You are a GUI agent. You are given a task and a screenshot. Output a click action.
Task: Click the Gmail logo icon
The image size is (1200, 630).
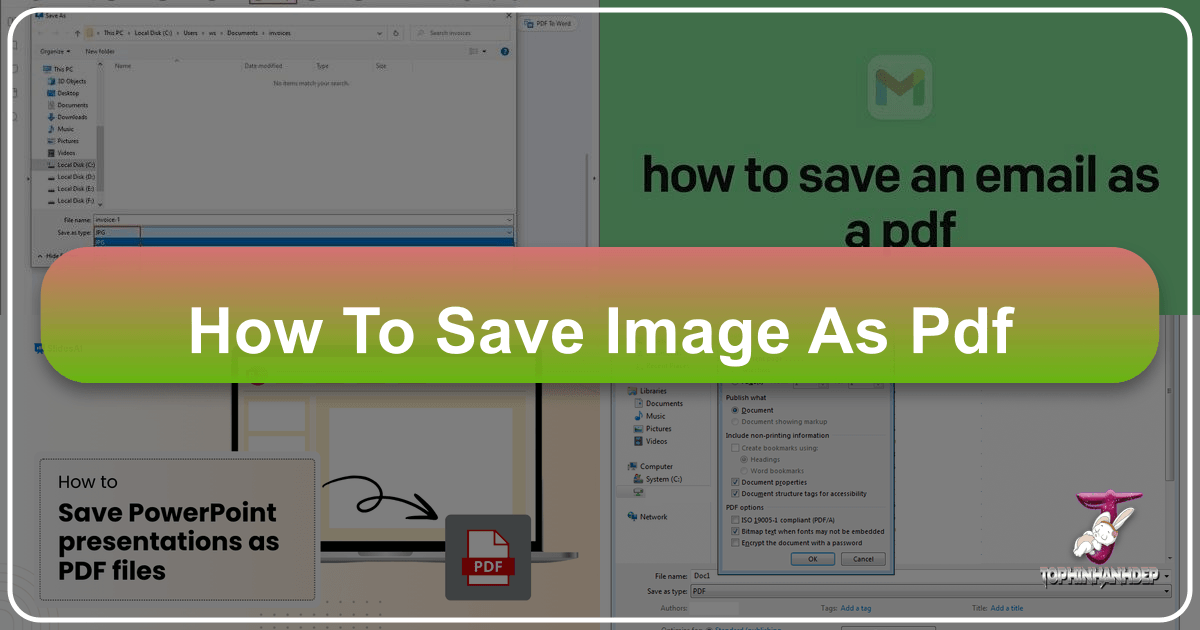900,88
